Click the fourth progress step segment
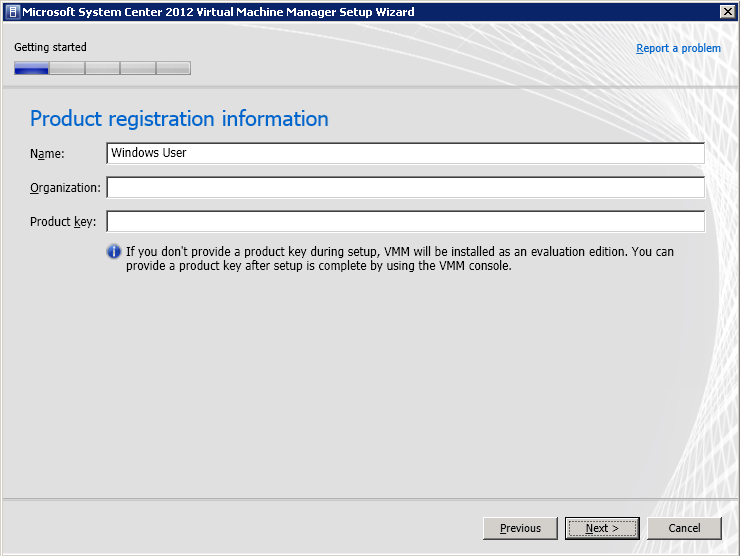Screen dimensions: 740x556 (138, 69)
